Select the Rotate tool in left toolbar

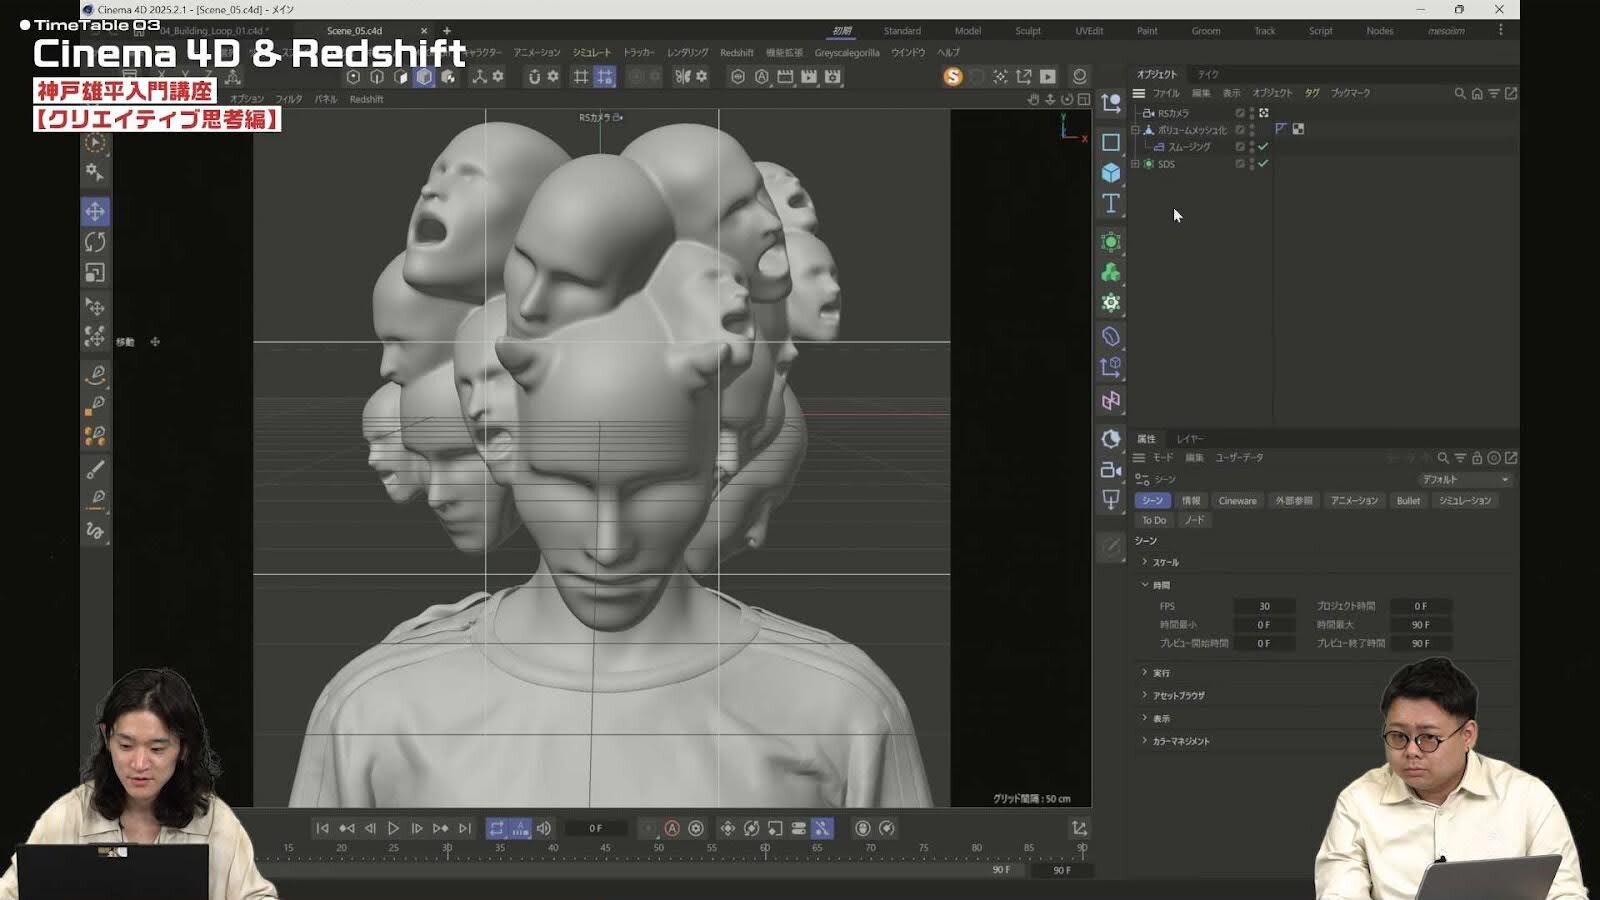pyautogui.click(x=95, y=242)
